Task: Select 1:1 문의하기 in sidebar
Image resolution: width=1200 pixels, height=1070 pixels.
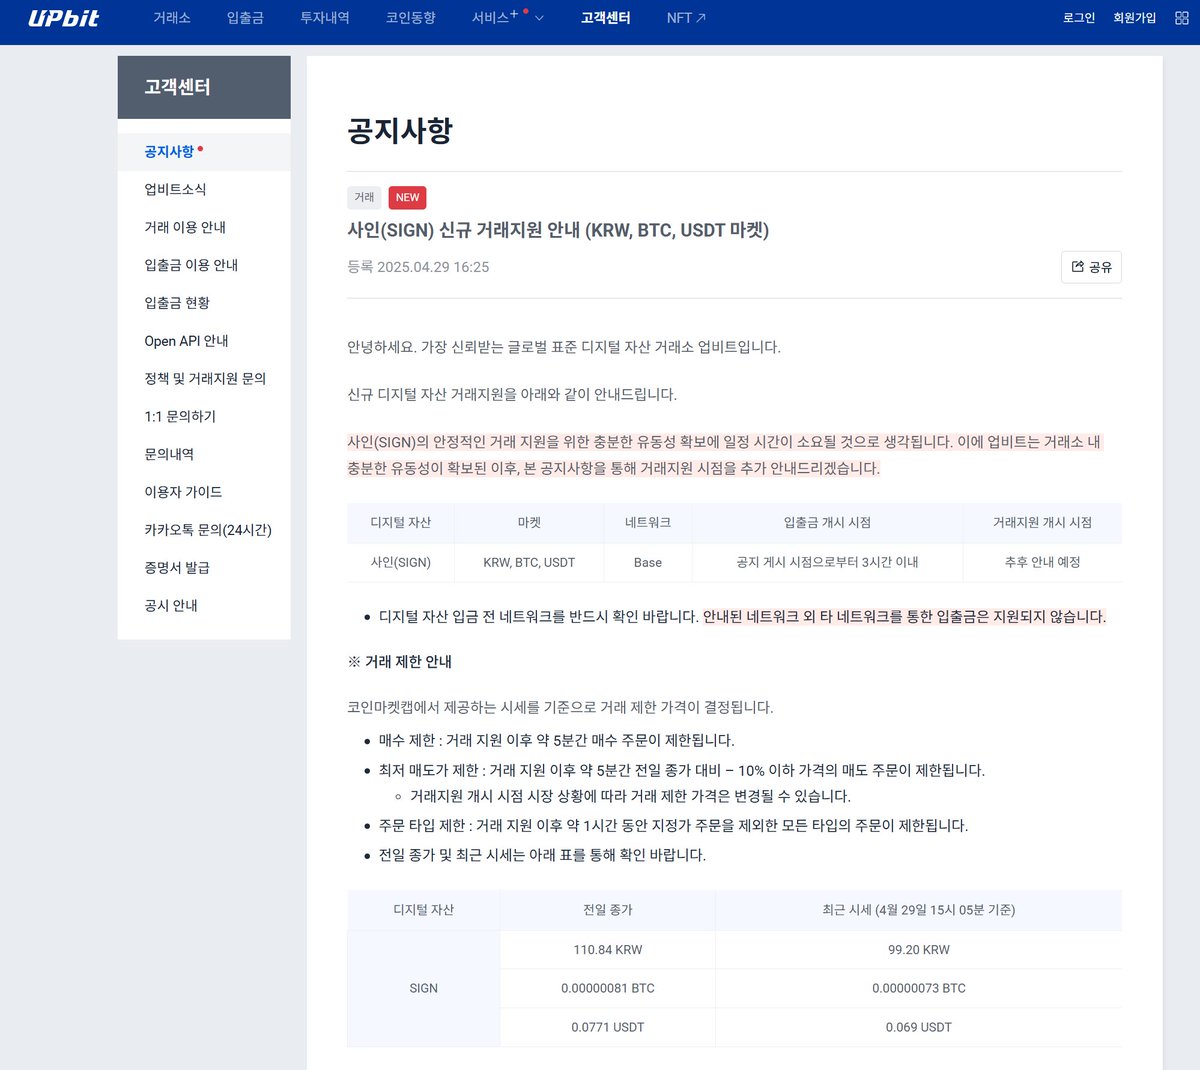Action: pyautogui.click(x=204, y=417)
